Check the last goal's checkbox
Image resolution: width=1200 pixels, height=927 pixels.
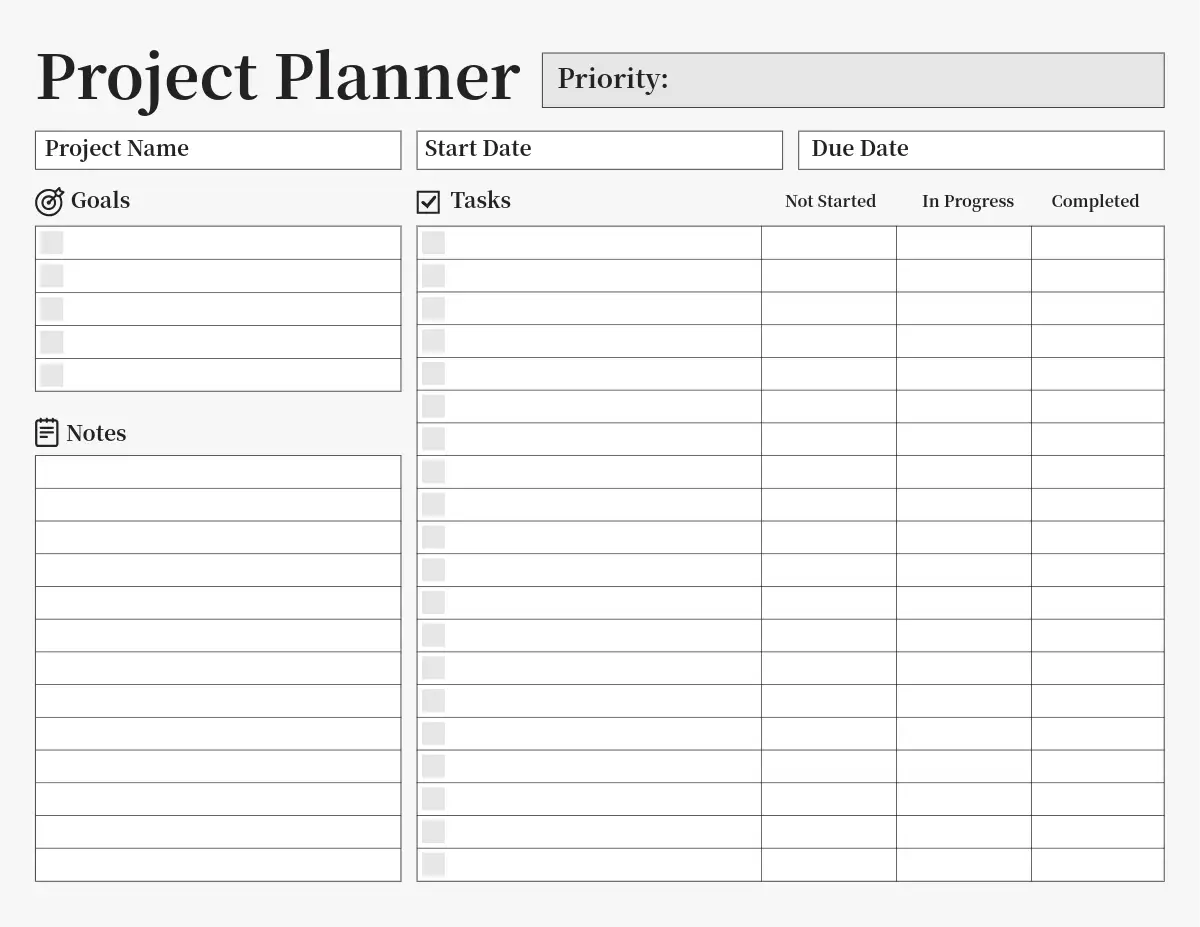52,375
